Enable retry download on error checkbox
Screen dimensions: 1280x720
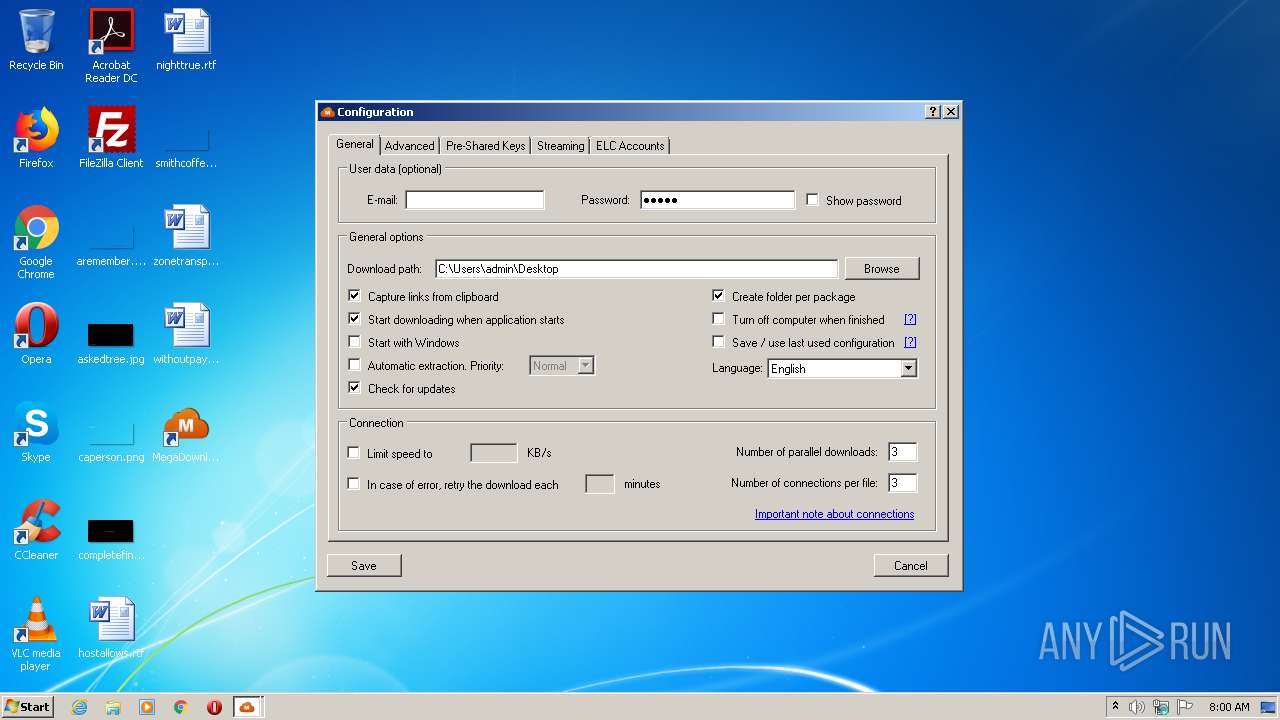click(x=354, y=484)
